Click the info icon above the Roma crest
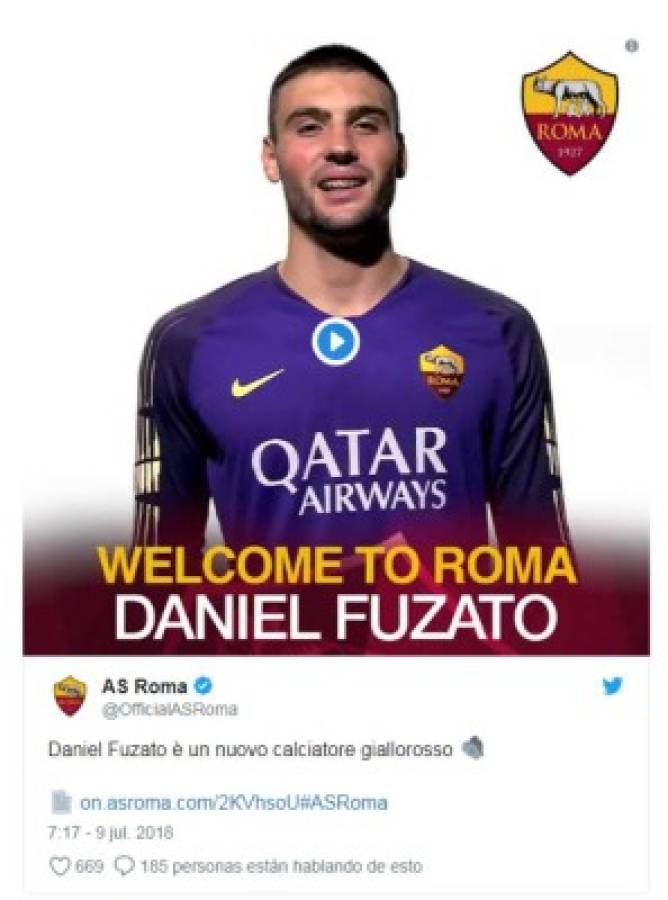This screenshot has height=900, width=668. tap(631, 46)
